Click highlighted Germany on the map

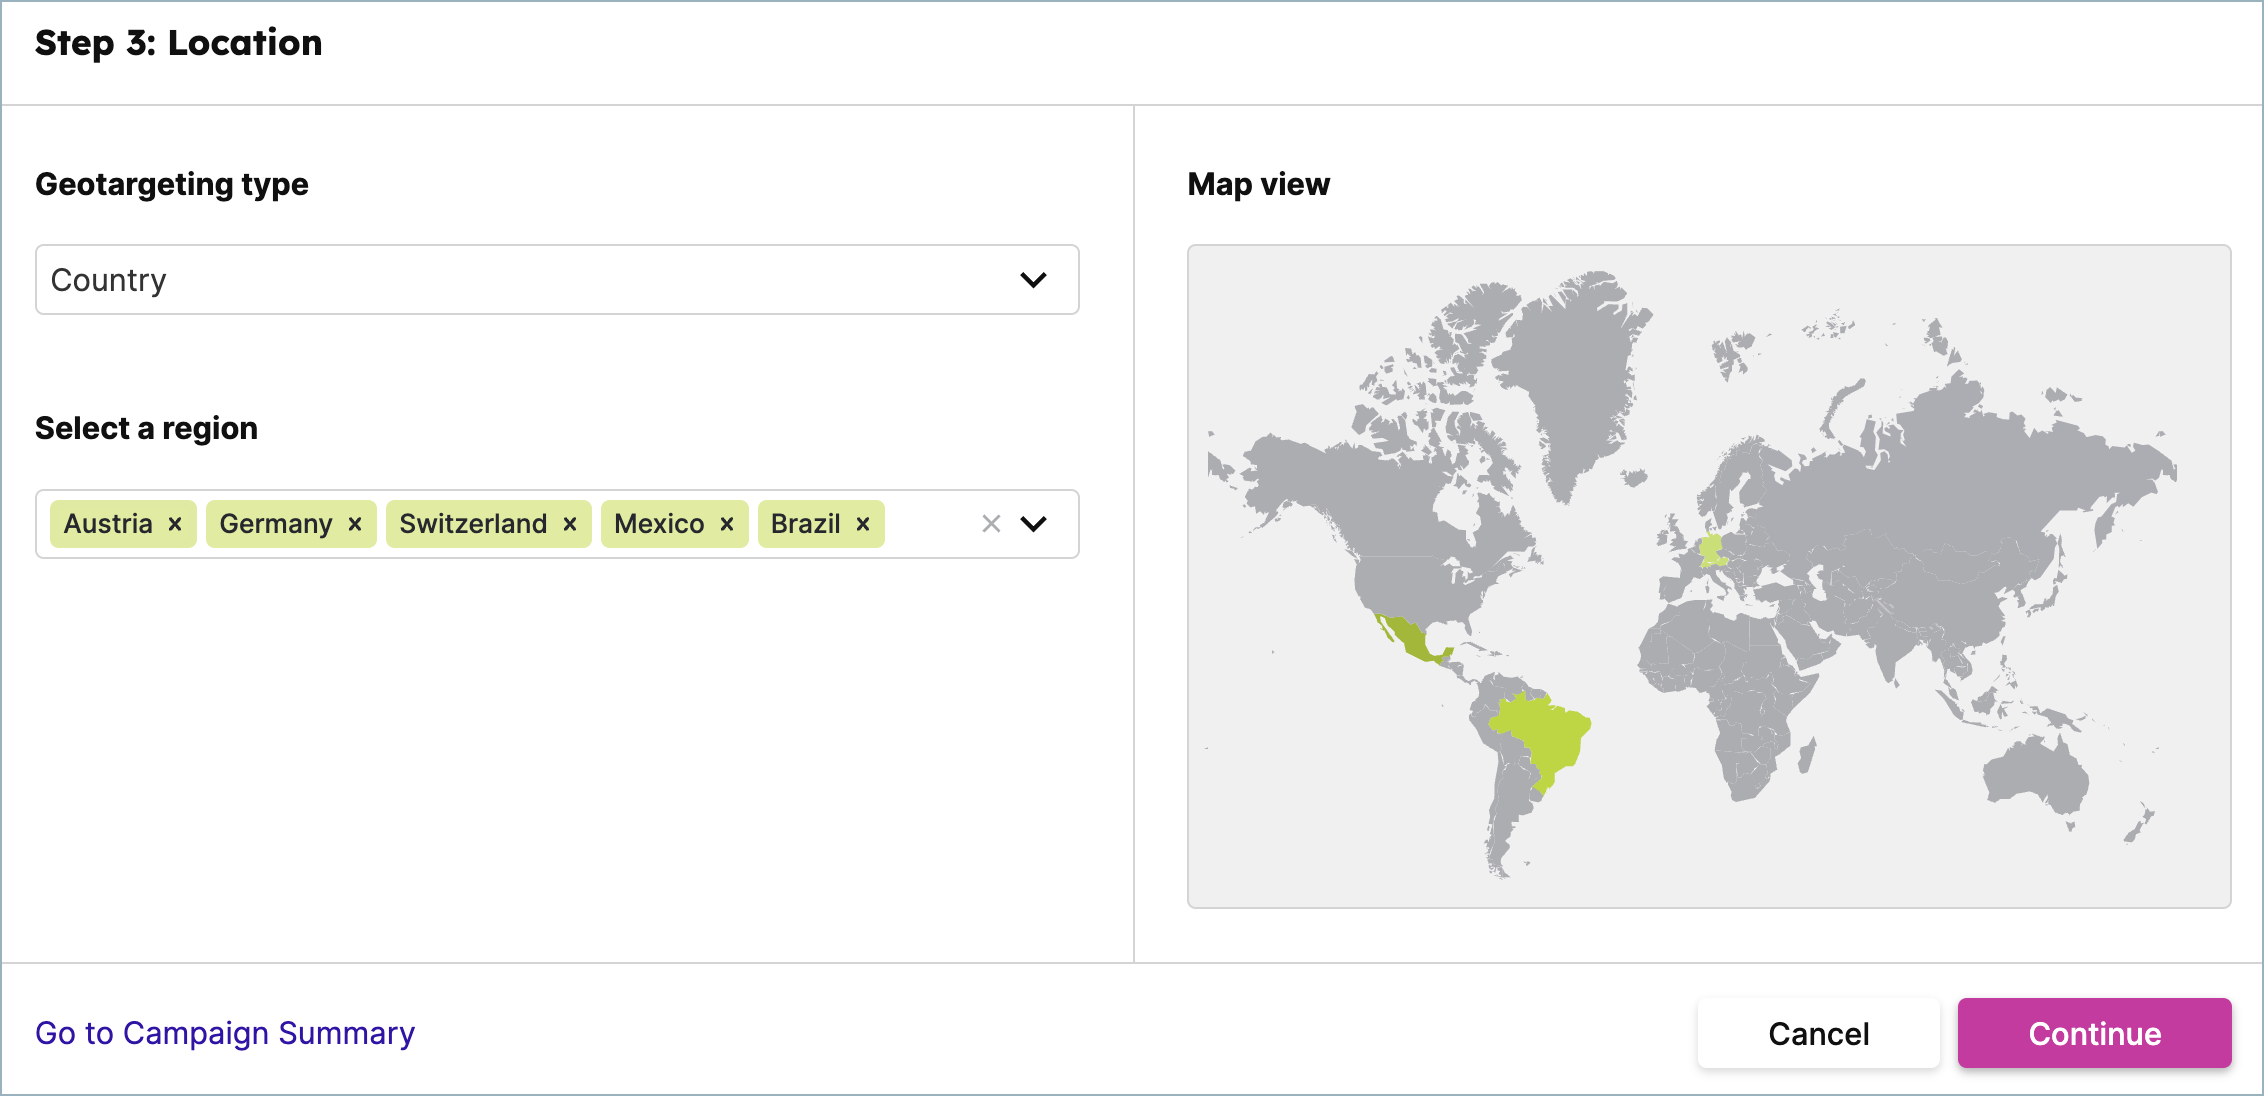pyautogui.click(x=1711, y=545)
